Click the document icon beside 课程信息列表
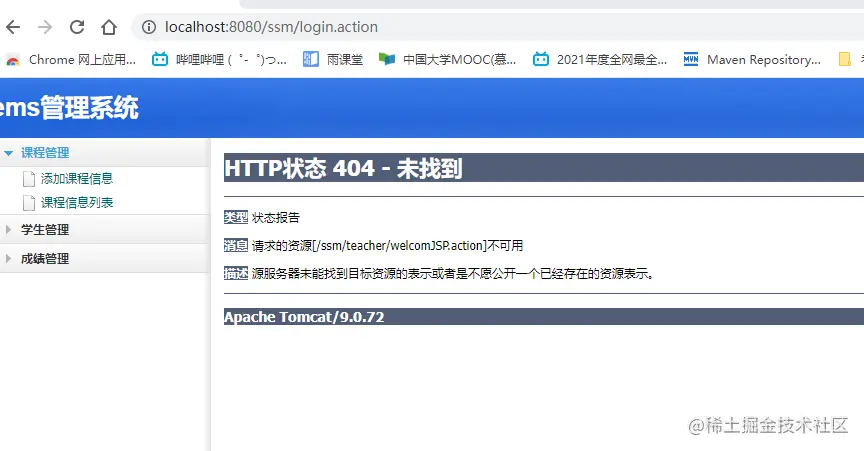 tap(29, 203)
